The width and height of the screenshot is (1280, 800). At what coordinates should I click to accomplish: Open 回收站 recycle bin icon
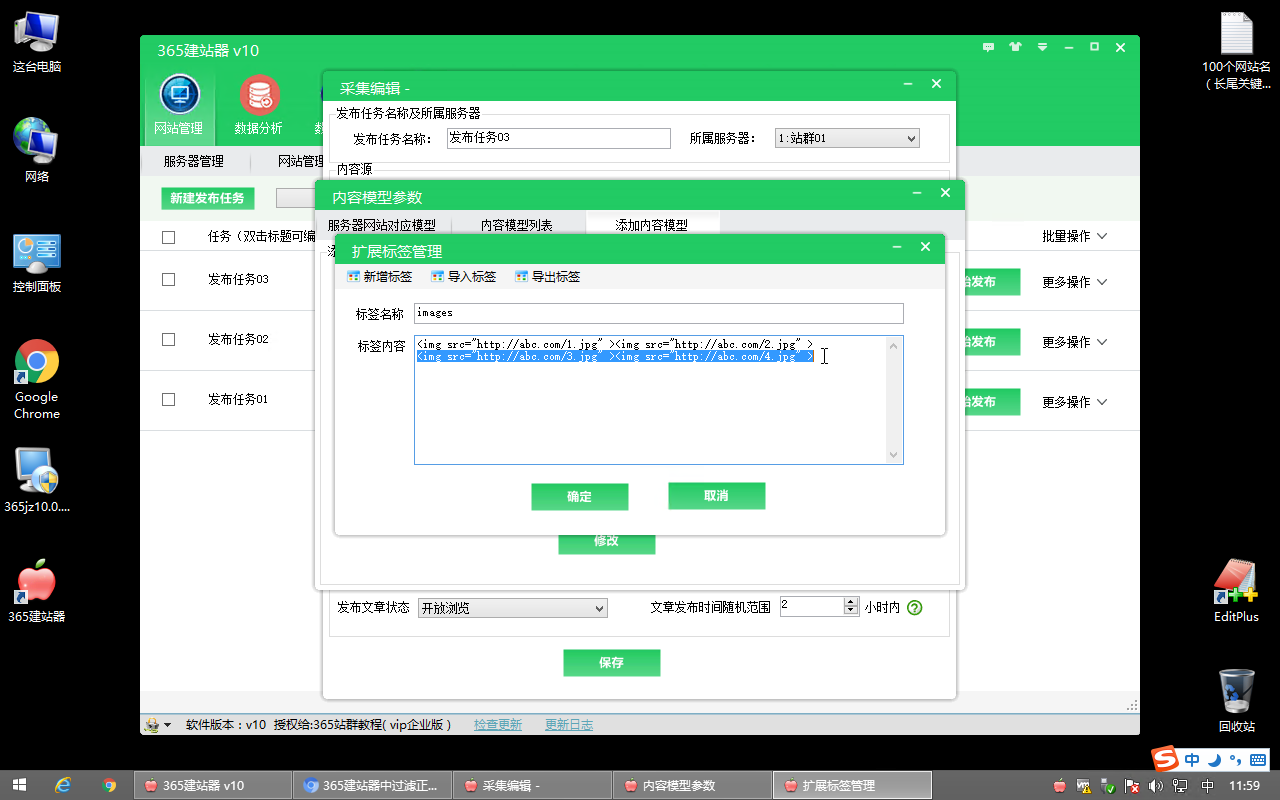(x=1236, y=701)
